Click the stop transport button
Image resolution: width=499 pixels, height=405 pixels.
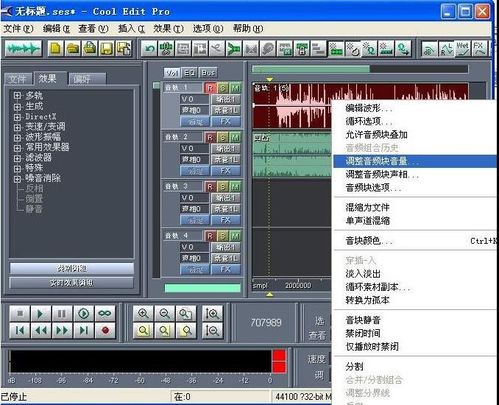20,314
